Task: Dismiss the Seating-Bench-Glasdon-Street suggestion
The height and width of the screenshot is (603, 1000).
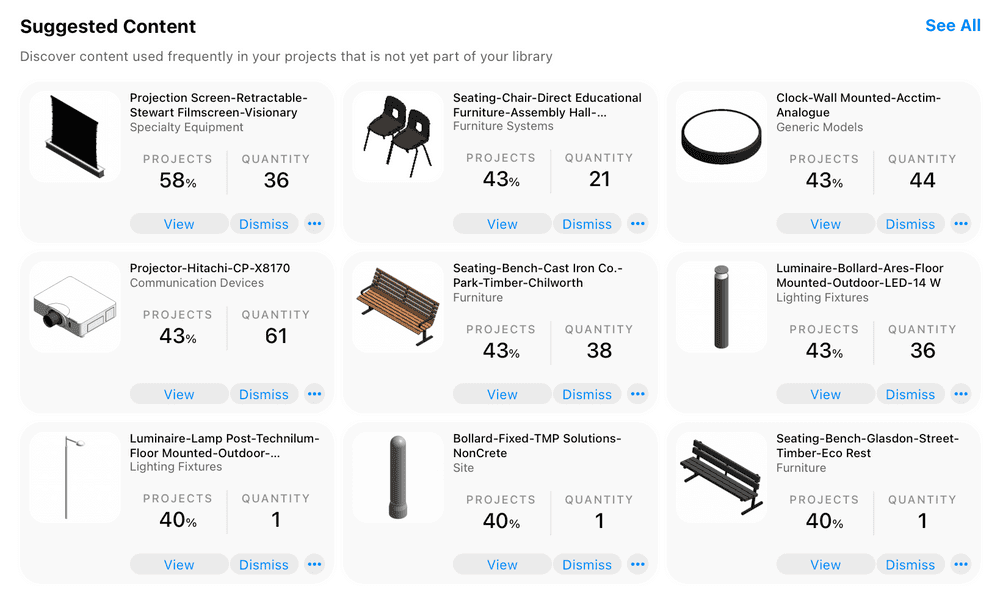Action: [910, 564]
